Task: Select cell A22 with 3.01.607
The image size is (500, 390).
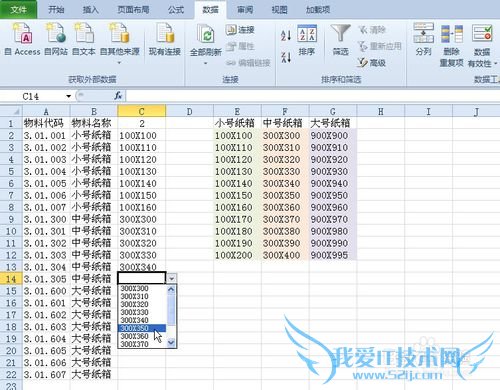Action: pos(46,375)
